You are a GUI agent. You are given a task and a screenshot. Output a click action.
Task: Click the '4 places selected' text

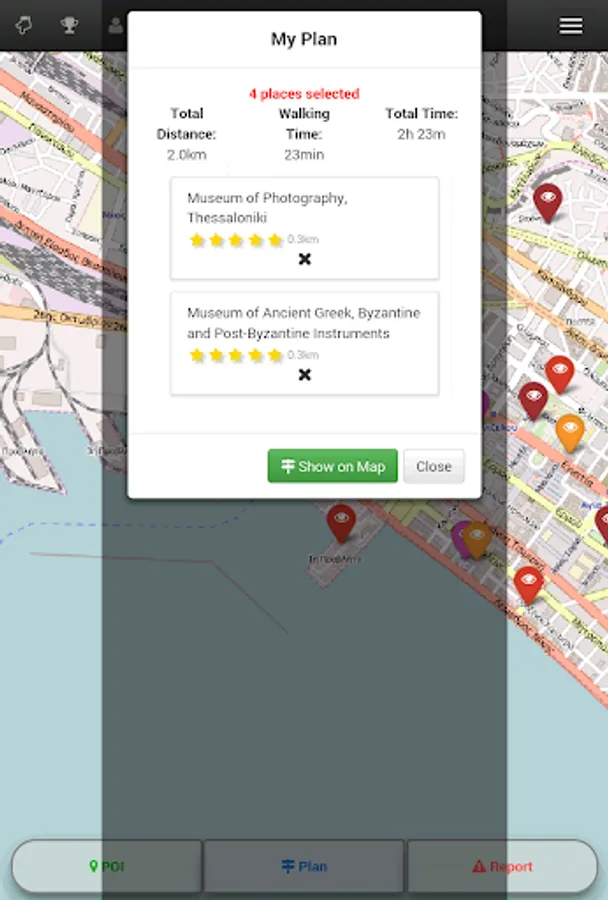click(x=304, y=94)
